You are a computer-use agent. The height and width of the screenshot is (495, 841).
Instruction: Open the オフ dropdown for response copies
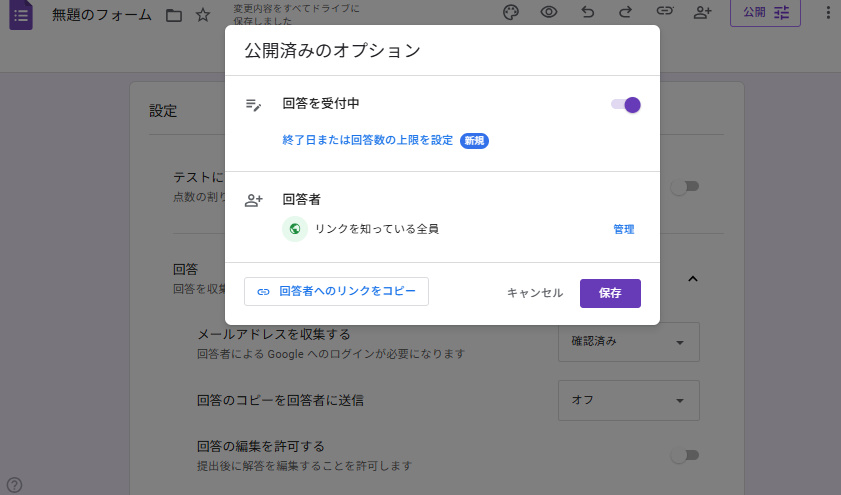(628, 400)
